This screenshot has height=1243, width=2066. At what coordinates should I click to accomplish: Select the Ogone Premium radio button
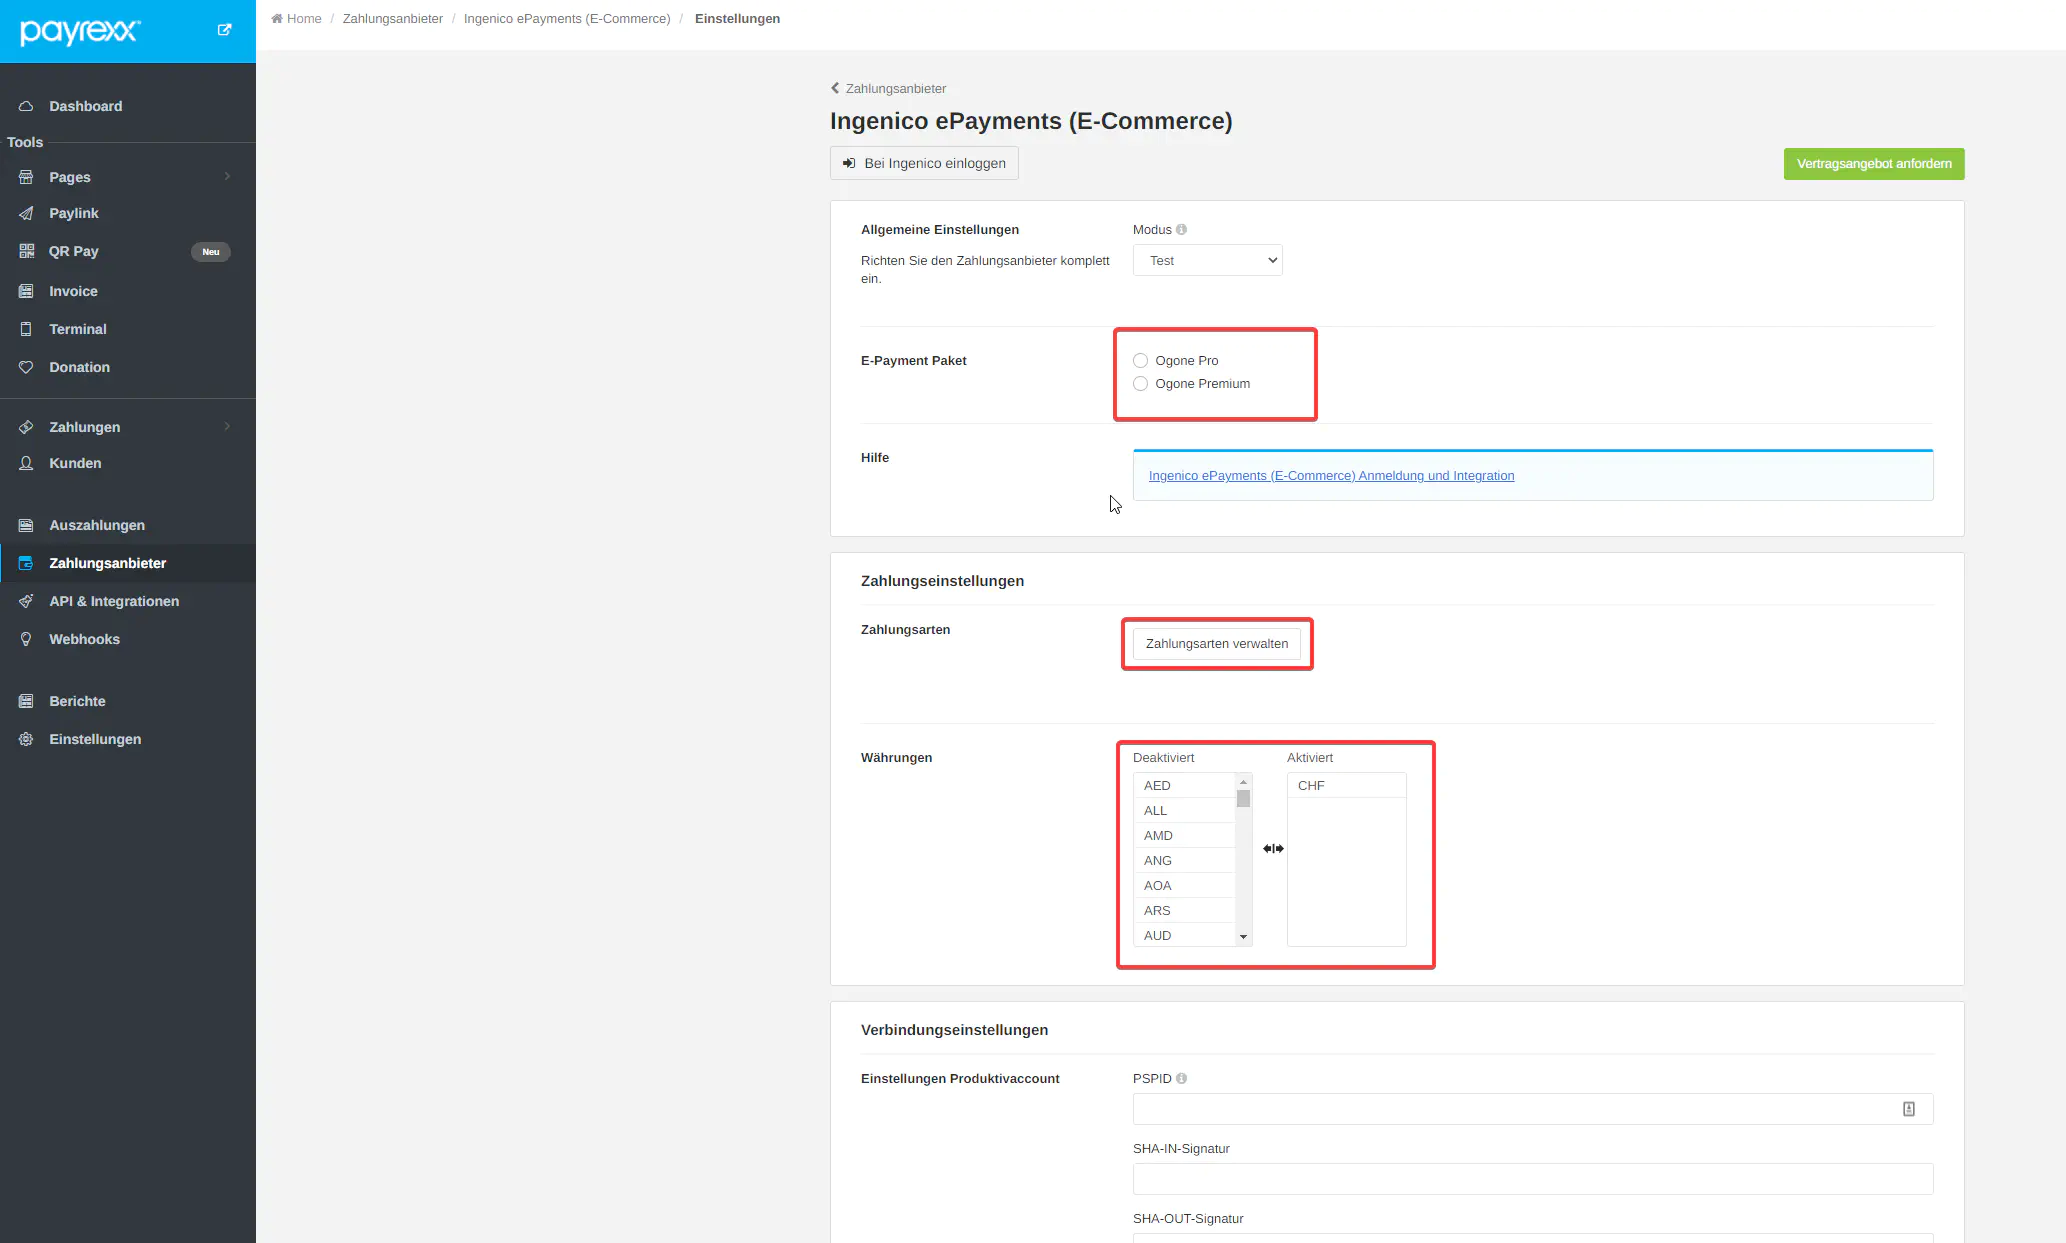[x=1140, y=384]
